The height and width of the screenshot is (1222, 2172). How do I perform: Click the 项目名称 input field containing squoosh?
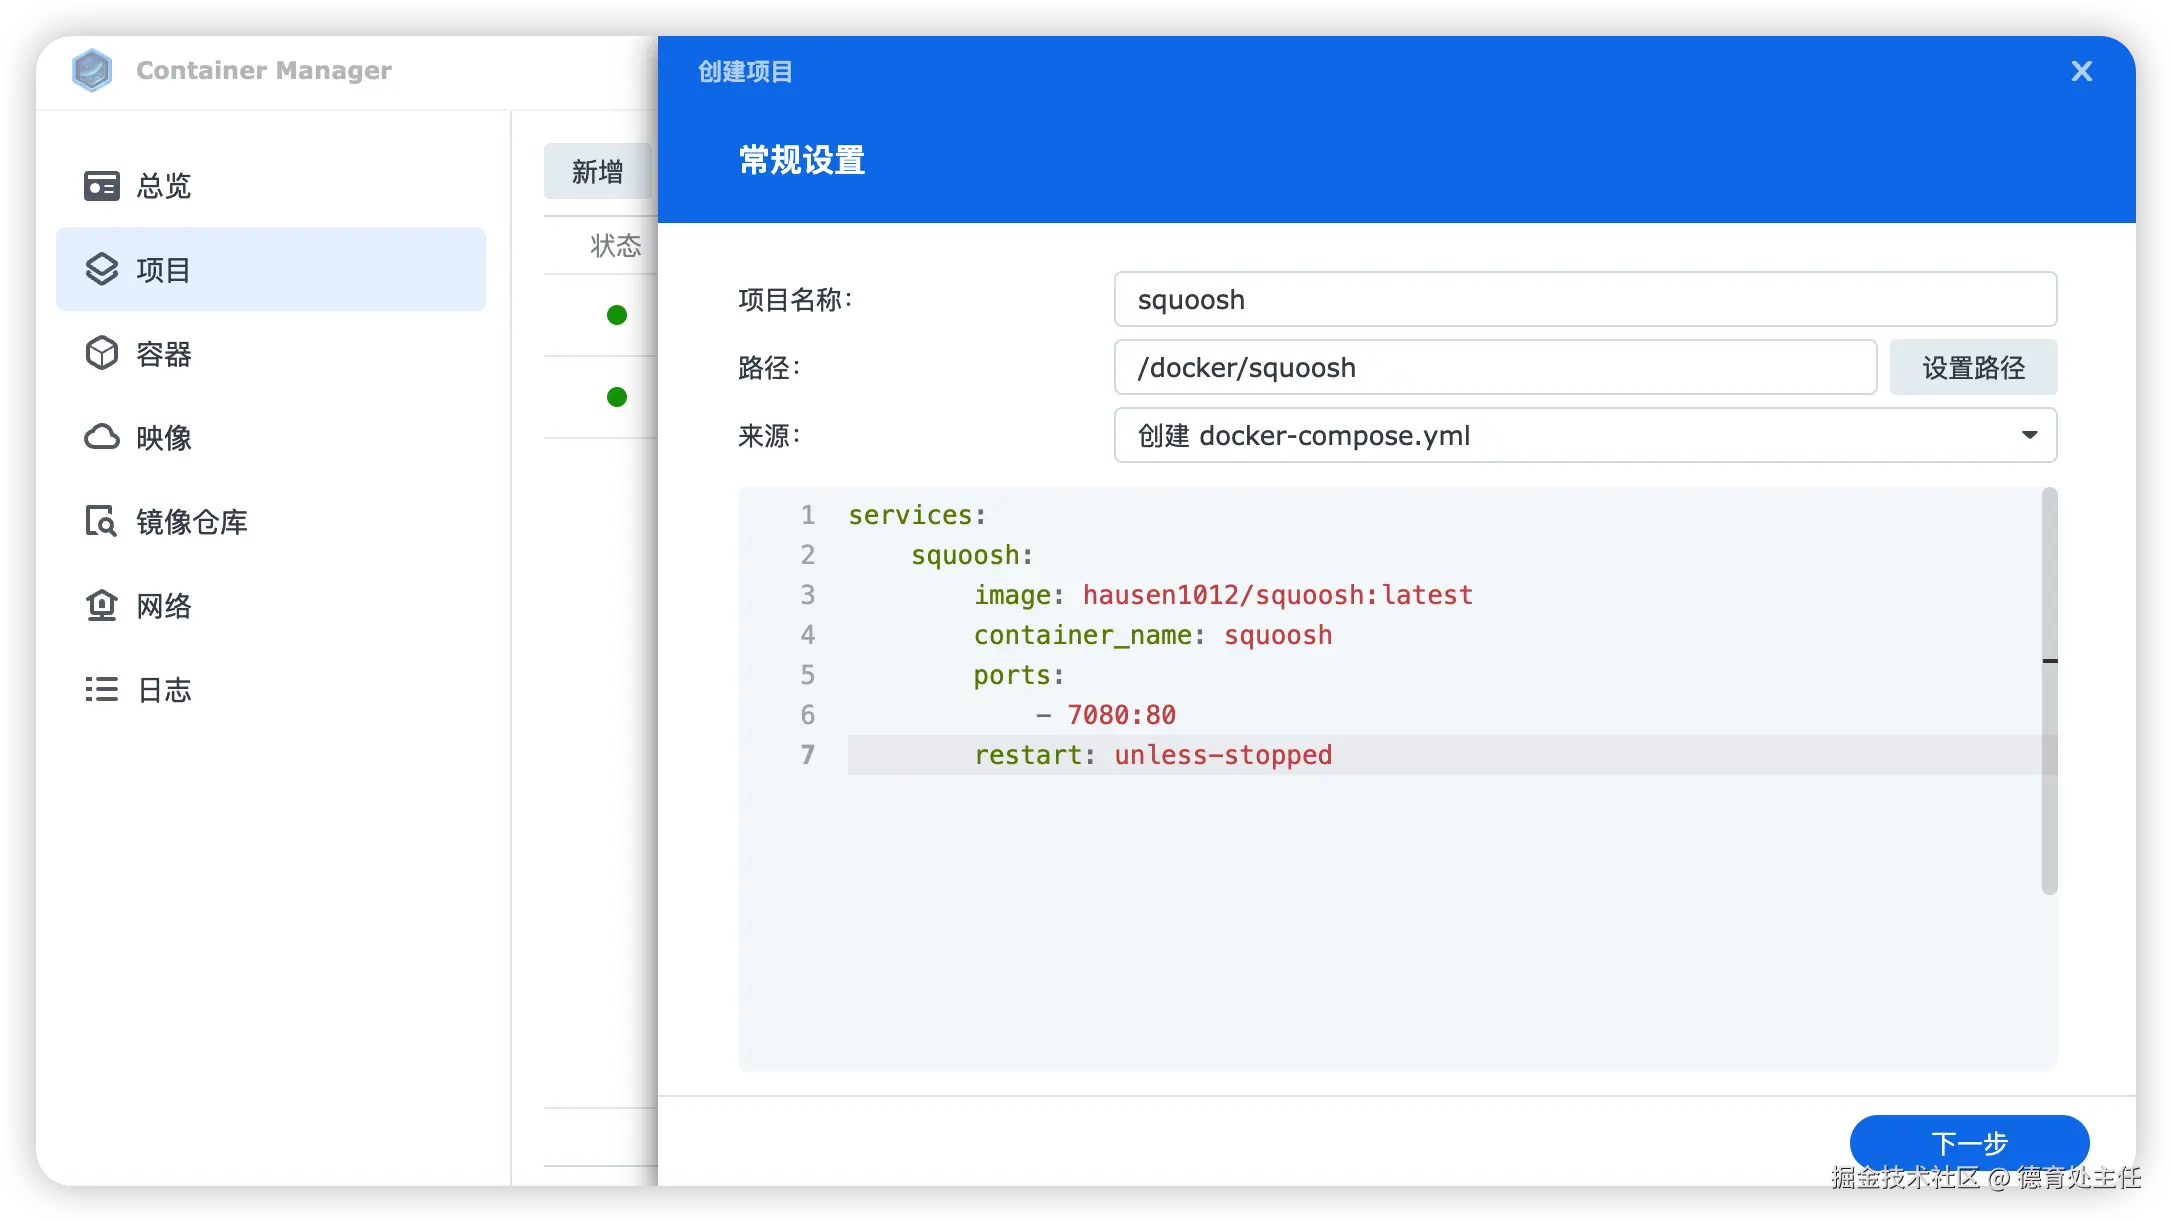(x=1584, y=299)
